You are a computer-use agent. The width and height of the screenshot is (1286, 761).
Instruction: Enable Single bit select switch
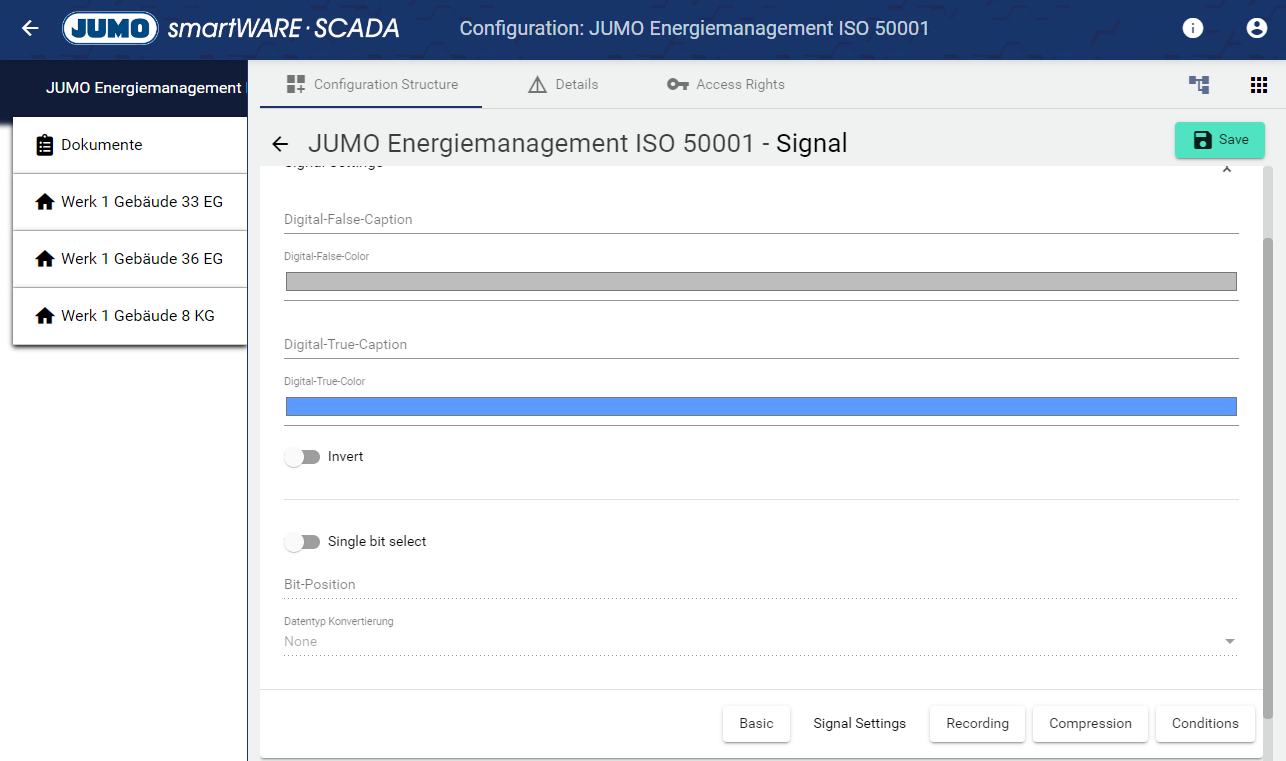[302, 542]
